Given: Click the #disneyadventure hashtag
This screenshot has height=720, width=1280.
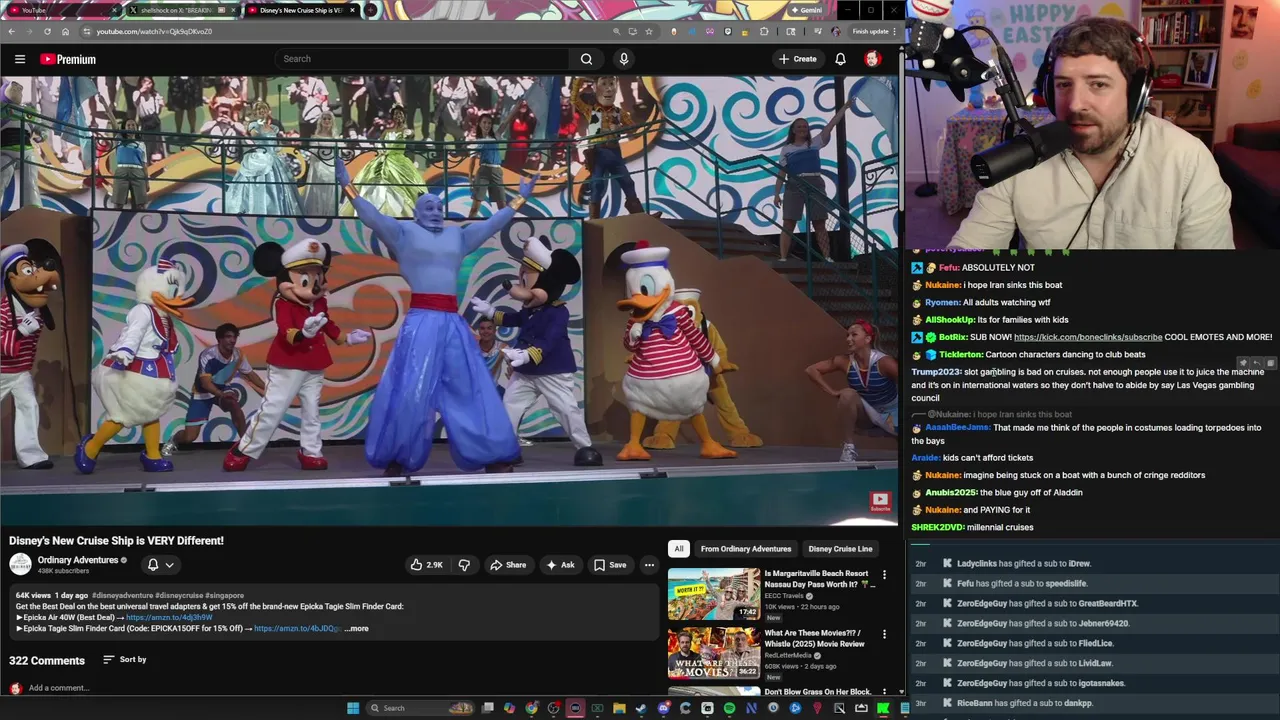Looking at the screenshot, I should point(122,596).
